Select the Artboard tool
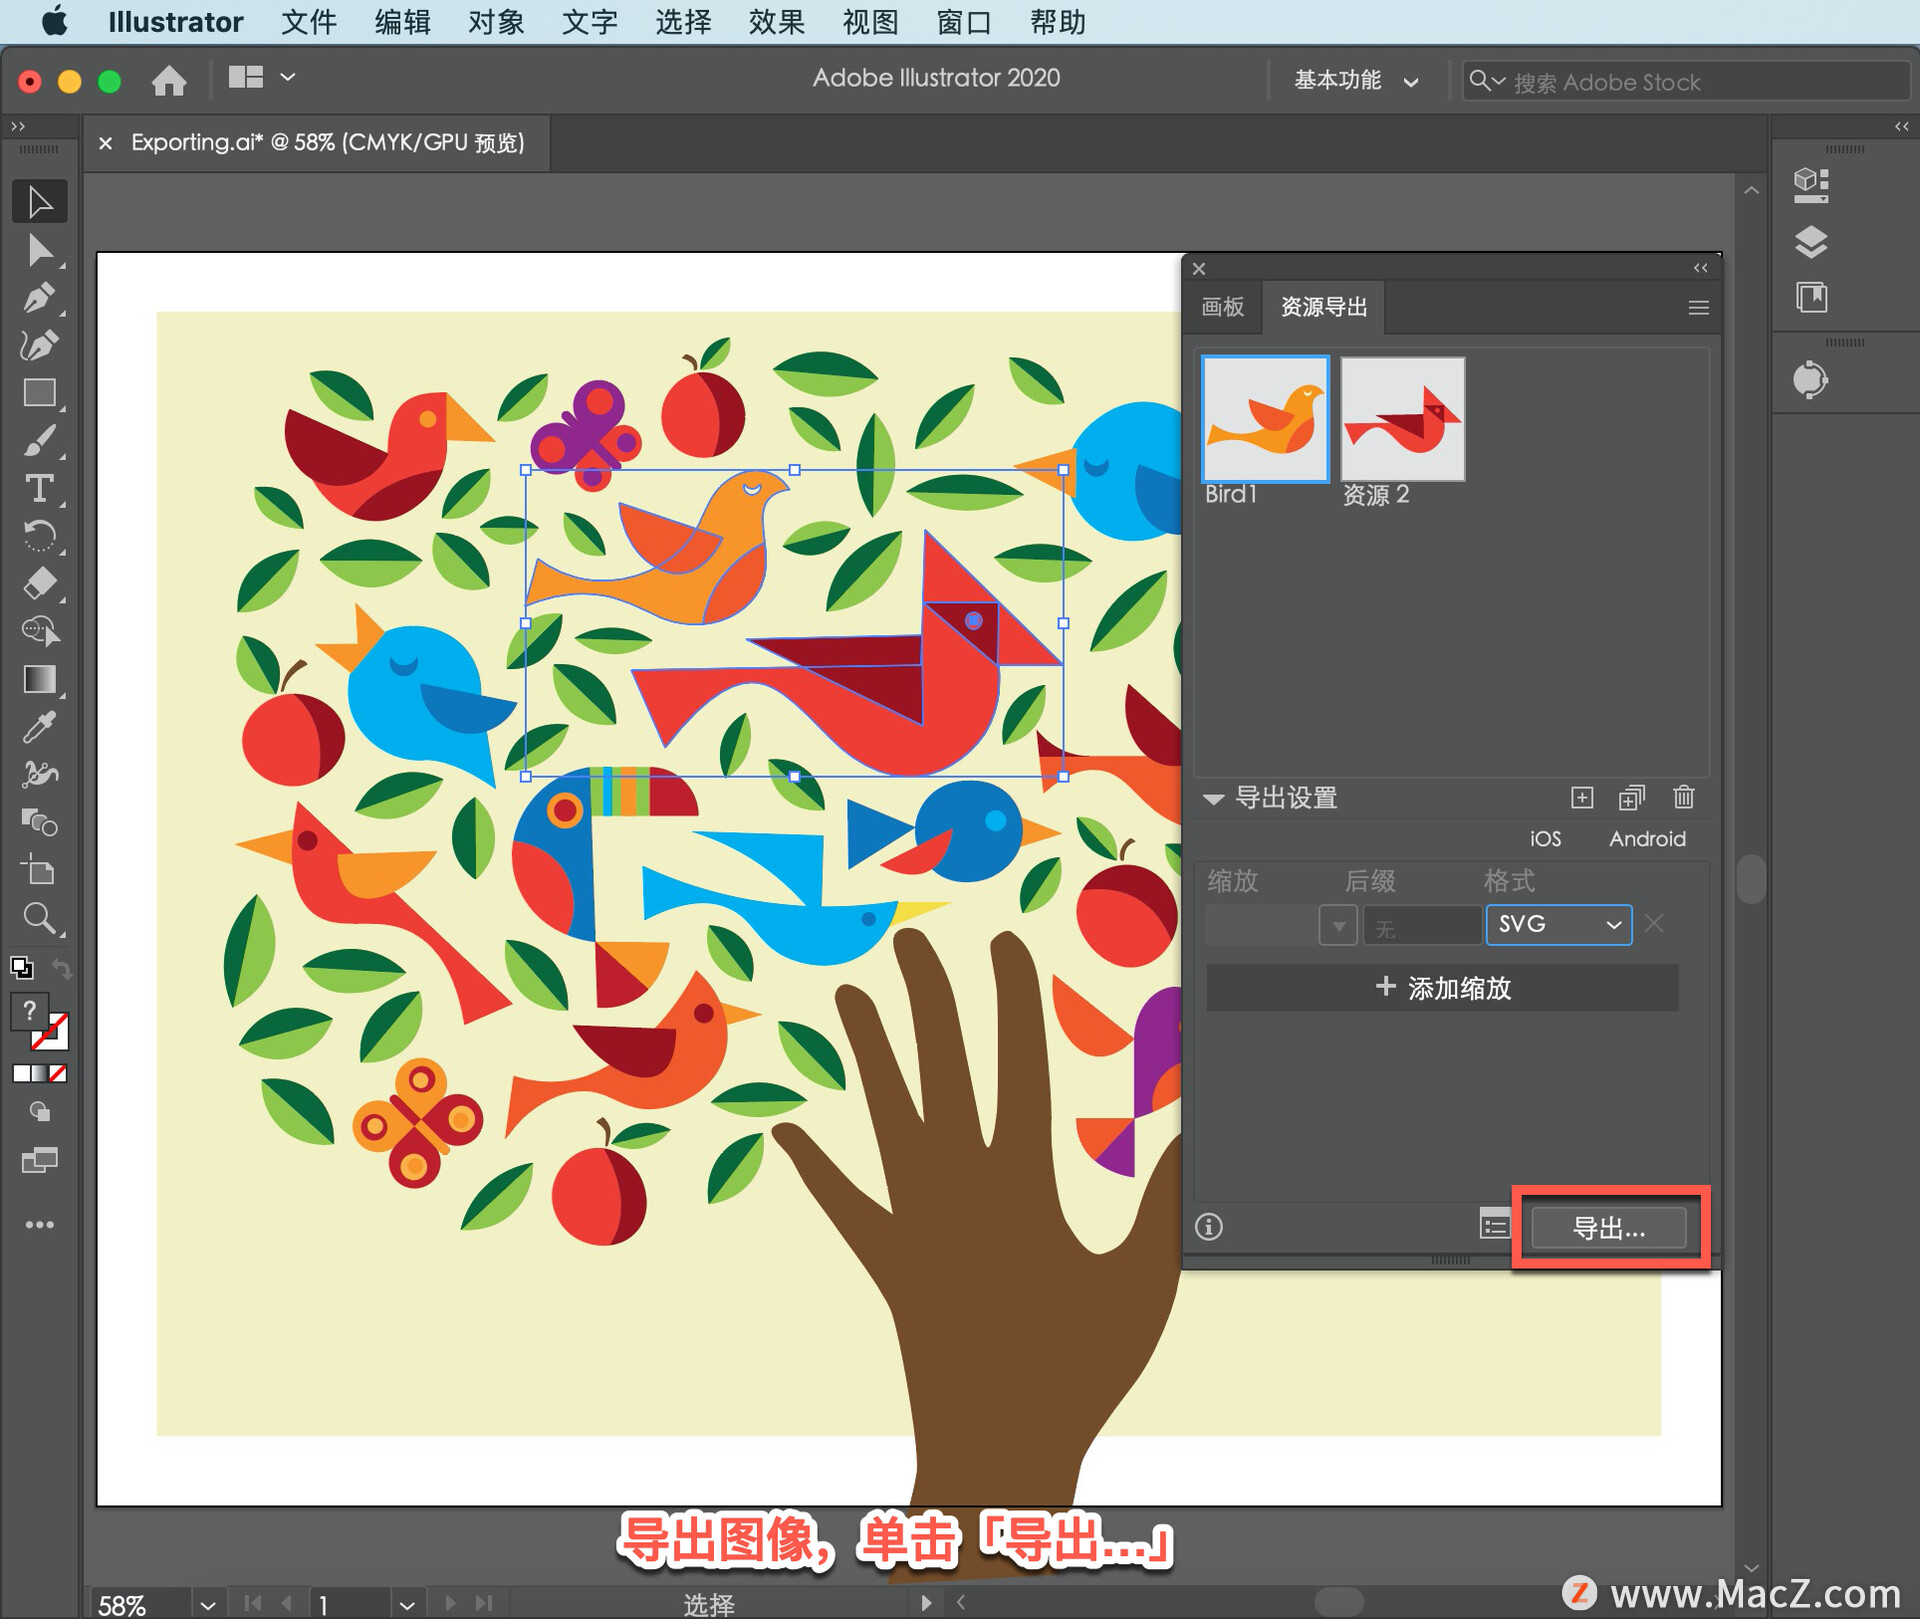 pyautogui.click(x=40, y=870)
